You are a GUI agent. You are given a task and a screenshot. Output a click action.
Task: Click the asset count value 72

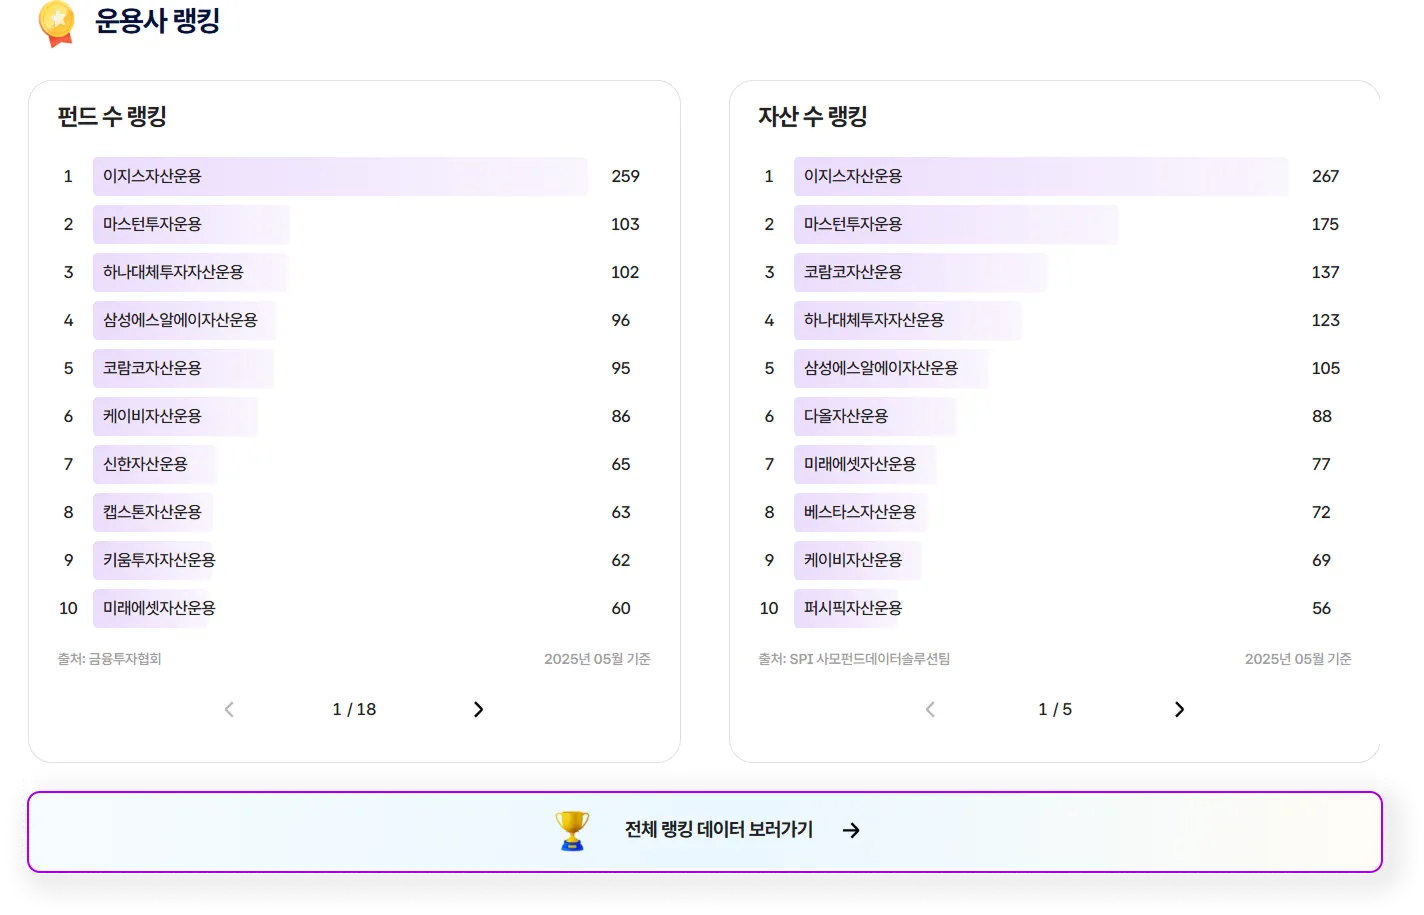click(1322, 512)
